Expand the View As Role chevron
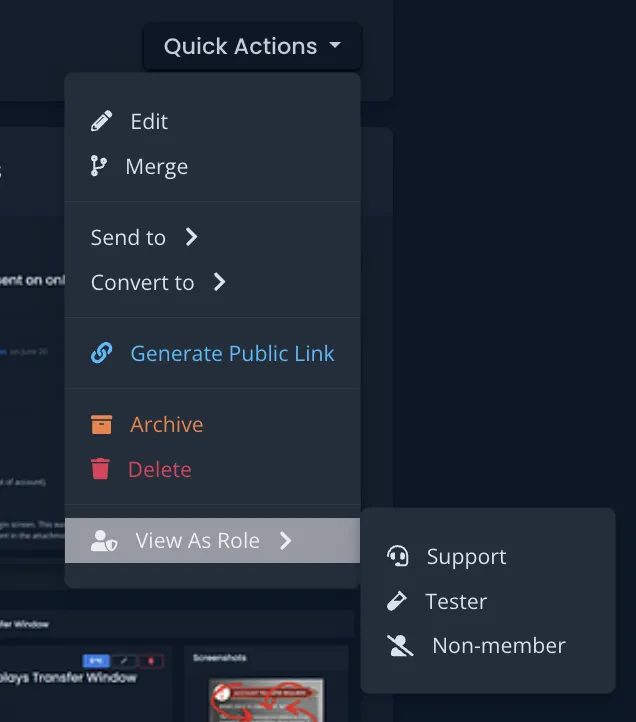The height and width of the screenshot is (722, 636). coord(285,541)
